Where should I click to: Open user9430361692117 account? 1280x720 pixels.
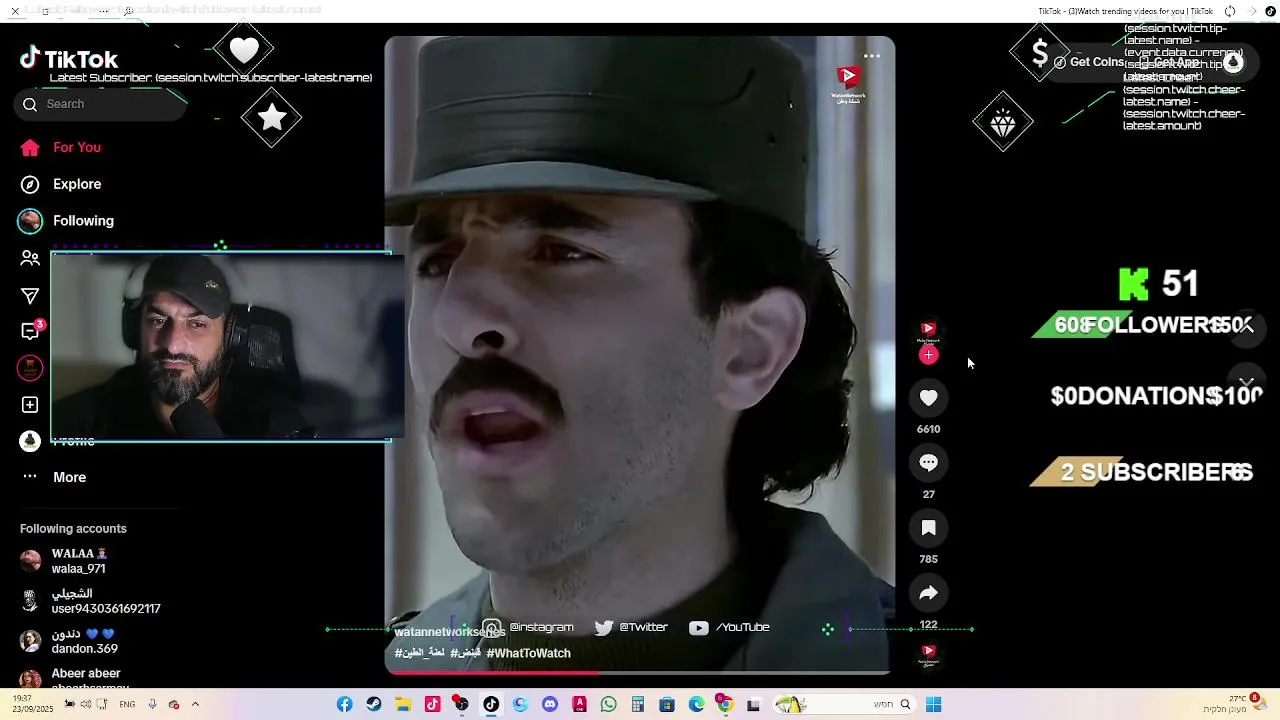tap(90, 601)
